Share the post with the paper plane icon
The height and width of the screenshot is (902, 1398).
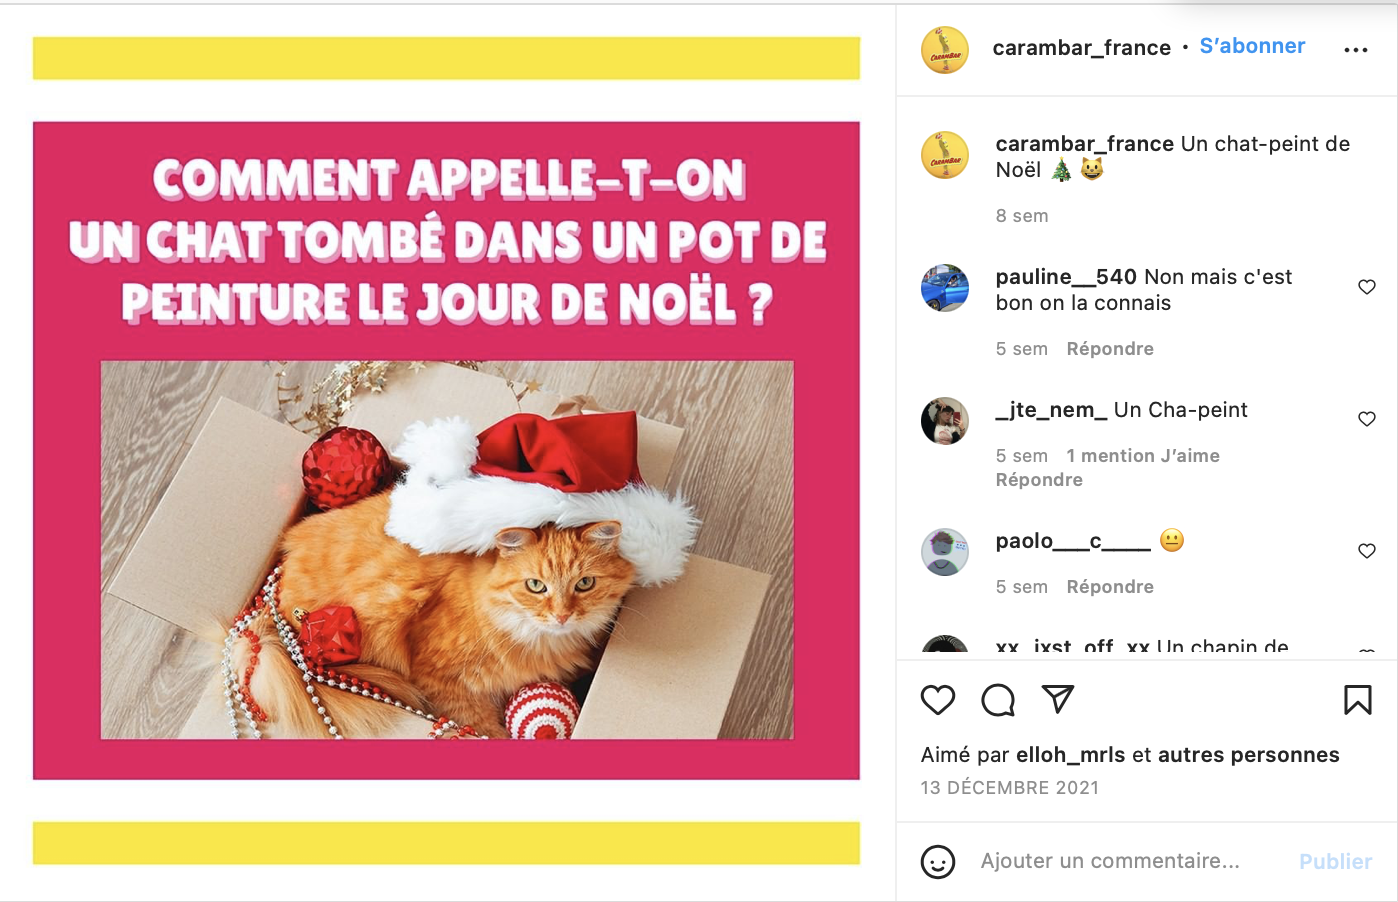[x=1058, y=699]
